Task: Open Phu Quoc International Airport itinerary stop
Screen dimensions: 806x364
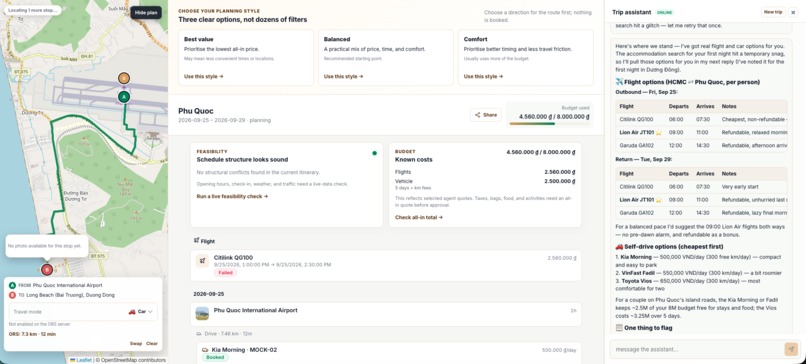Action: click(386, 314)
